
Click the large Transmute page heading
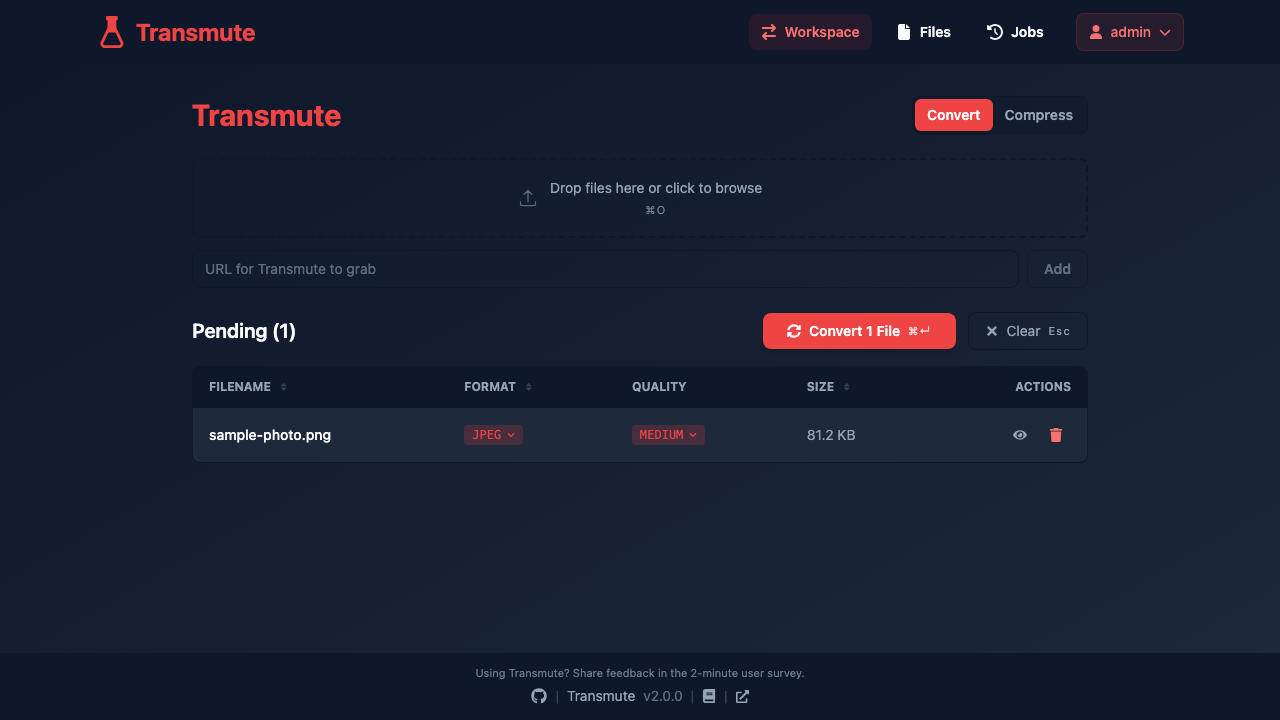[x=267, y=115]
